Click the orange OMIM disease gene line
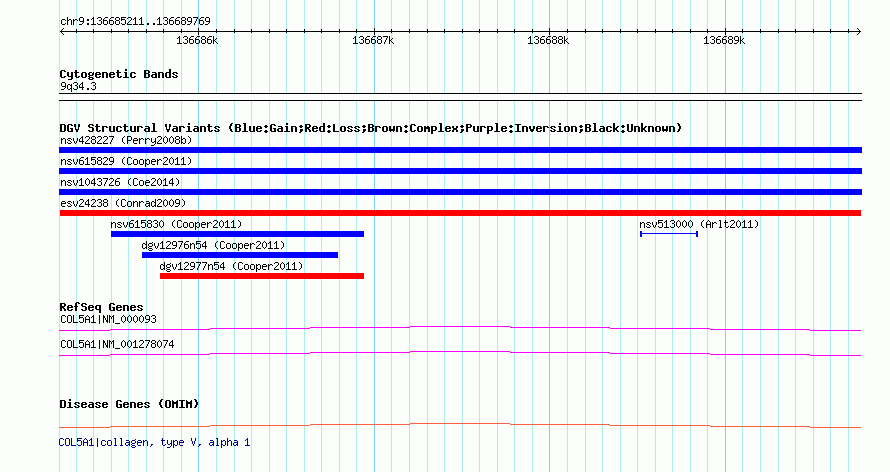The width and height of the screenshot is (890, 472). (x=460, y=425)
